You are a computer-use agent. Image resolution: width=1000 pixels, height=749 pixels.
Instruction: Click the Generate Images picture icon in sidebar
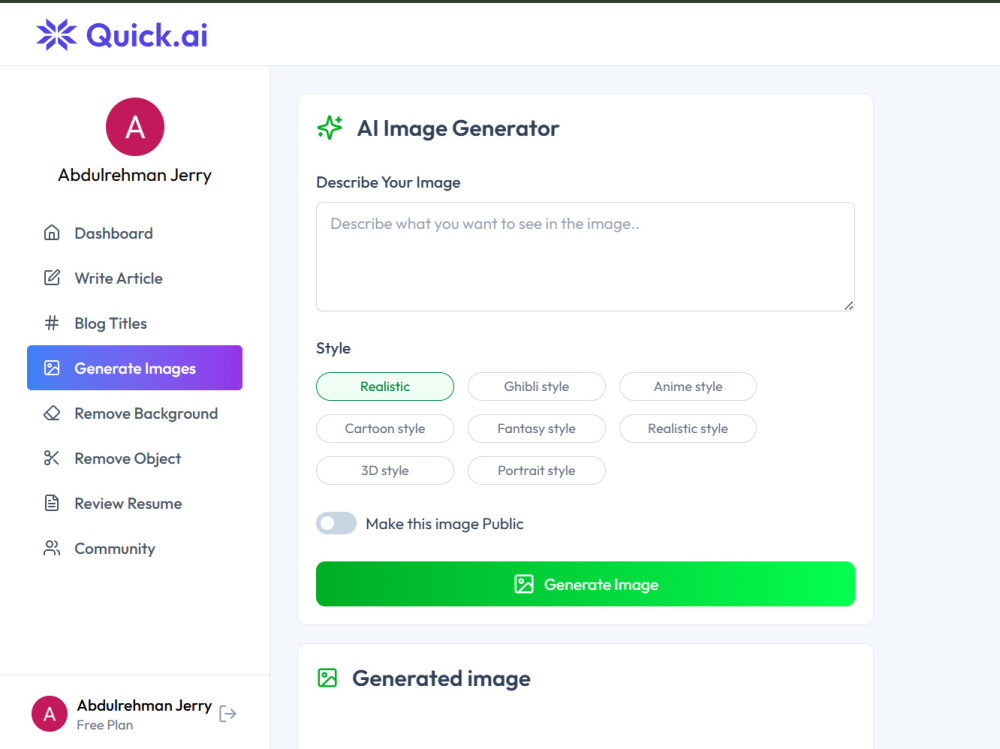pyautogui.click(x=52, y=368)
